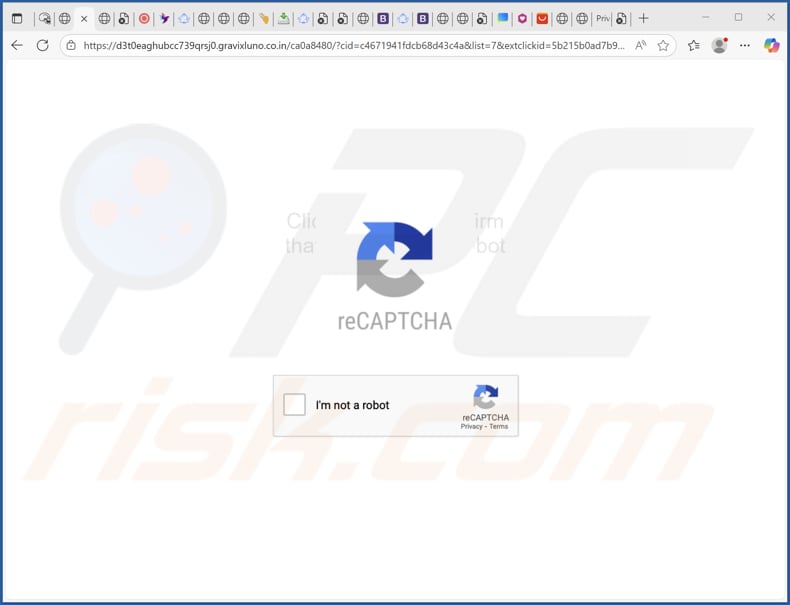
Task: Close the active tab with its X
Action: [x=84, y=19]
